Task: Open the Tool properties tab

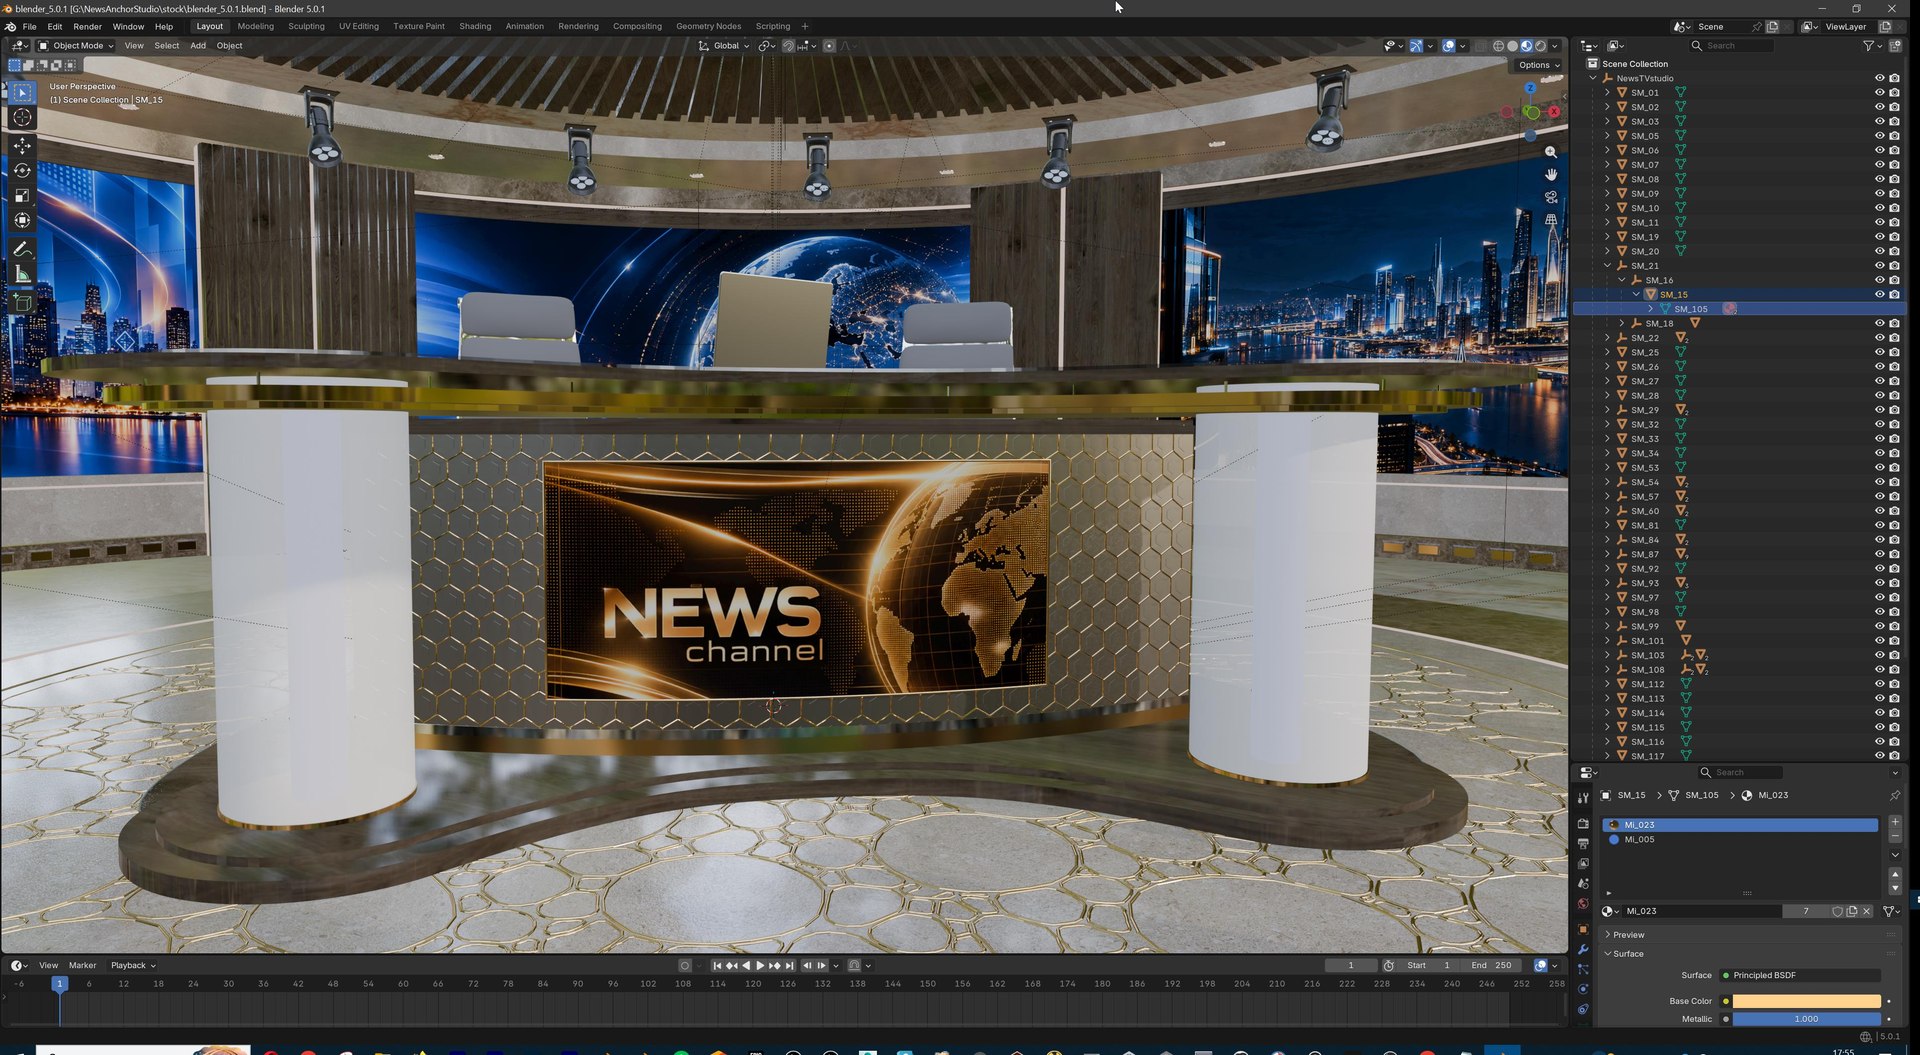Action: [1583, 798]
